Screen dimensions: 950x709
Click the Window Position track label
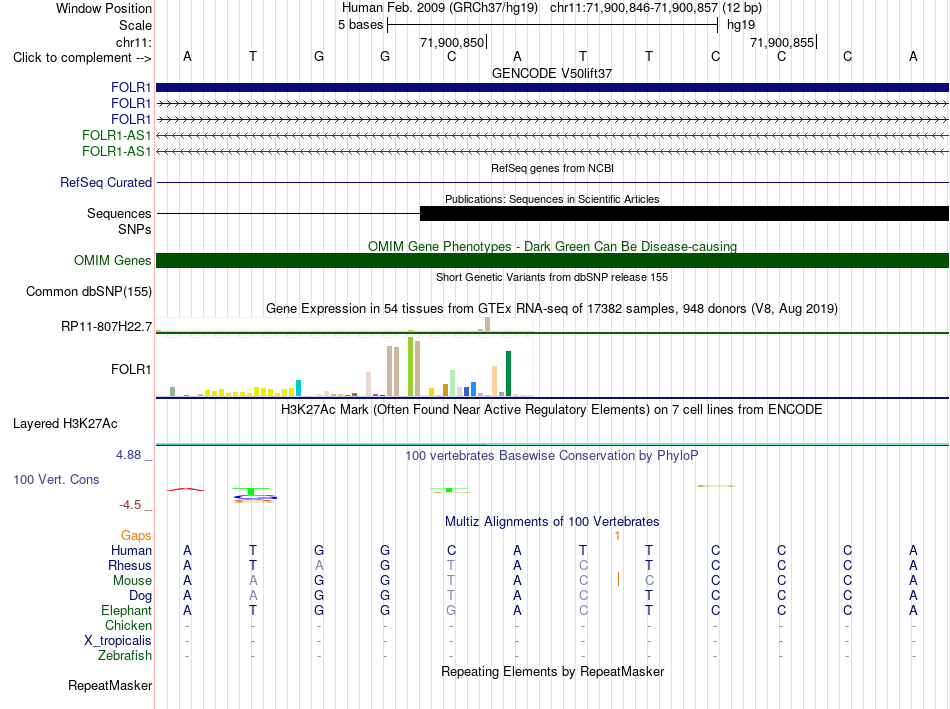[x=104, y=8]
